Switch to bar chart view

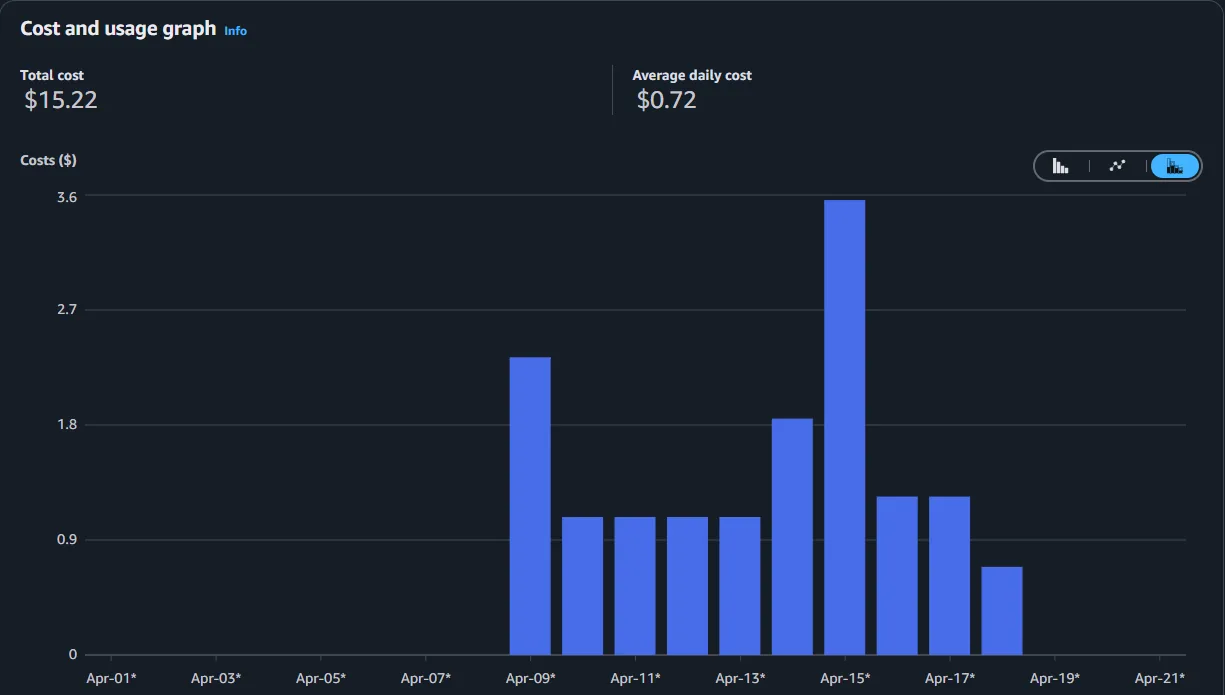click(1061, 166)
